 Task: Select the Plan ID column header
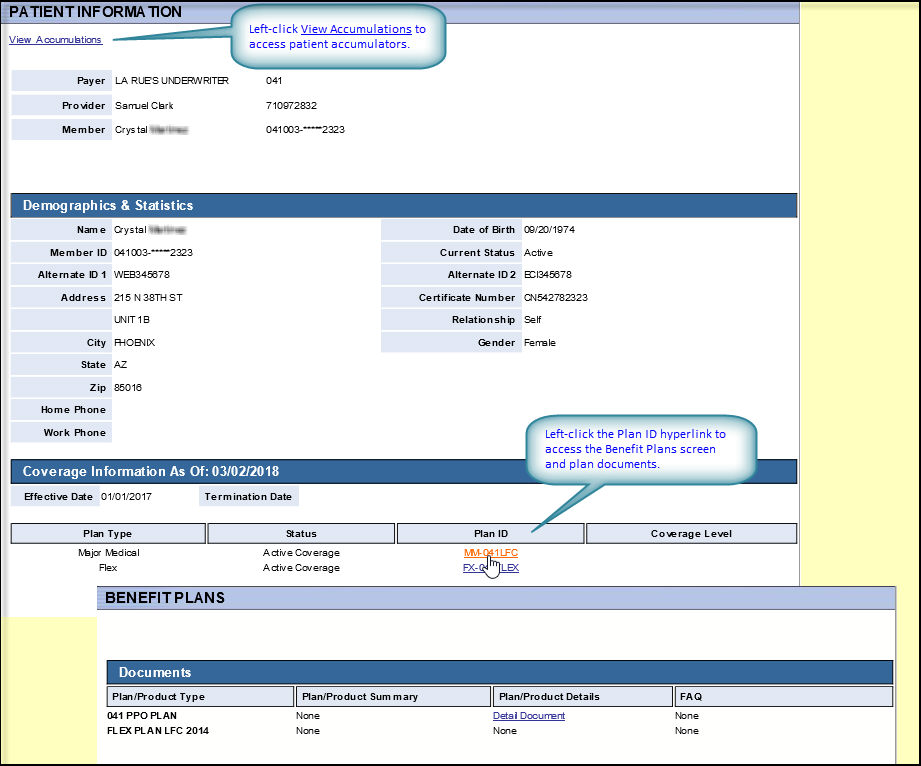(490, 534)
